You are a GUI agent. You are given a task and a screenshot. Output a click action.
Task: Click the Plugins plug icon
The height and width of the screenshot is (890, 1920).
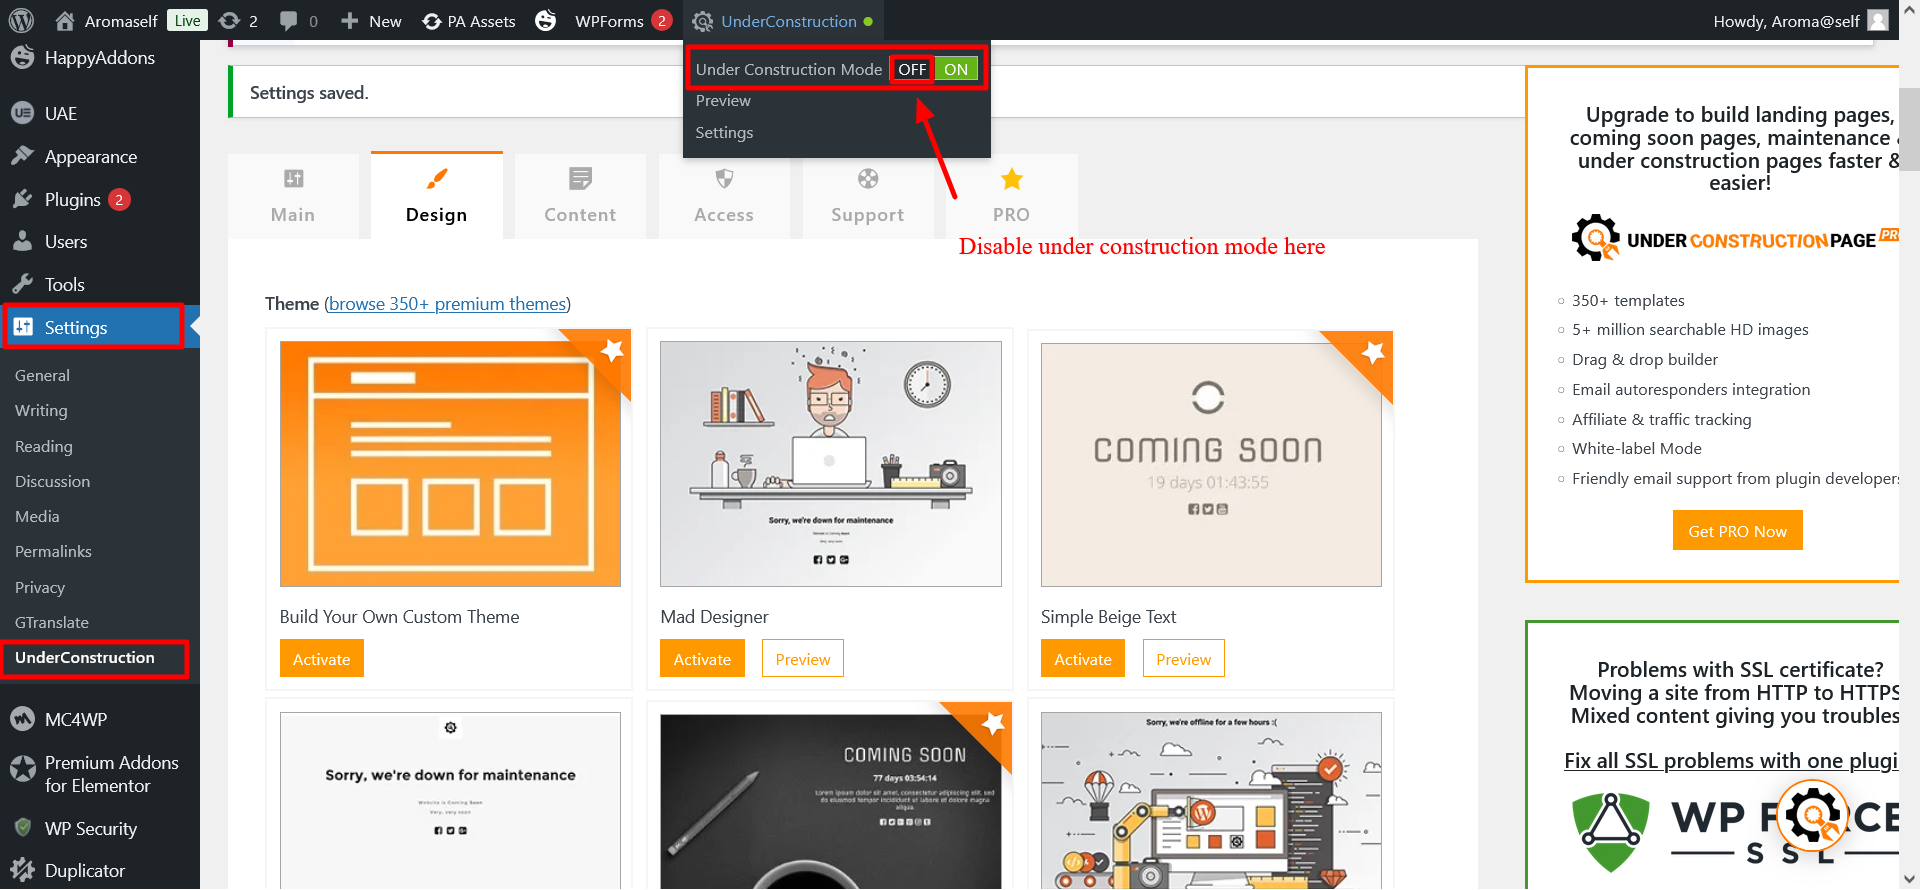(x=22, y=199)
